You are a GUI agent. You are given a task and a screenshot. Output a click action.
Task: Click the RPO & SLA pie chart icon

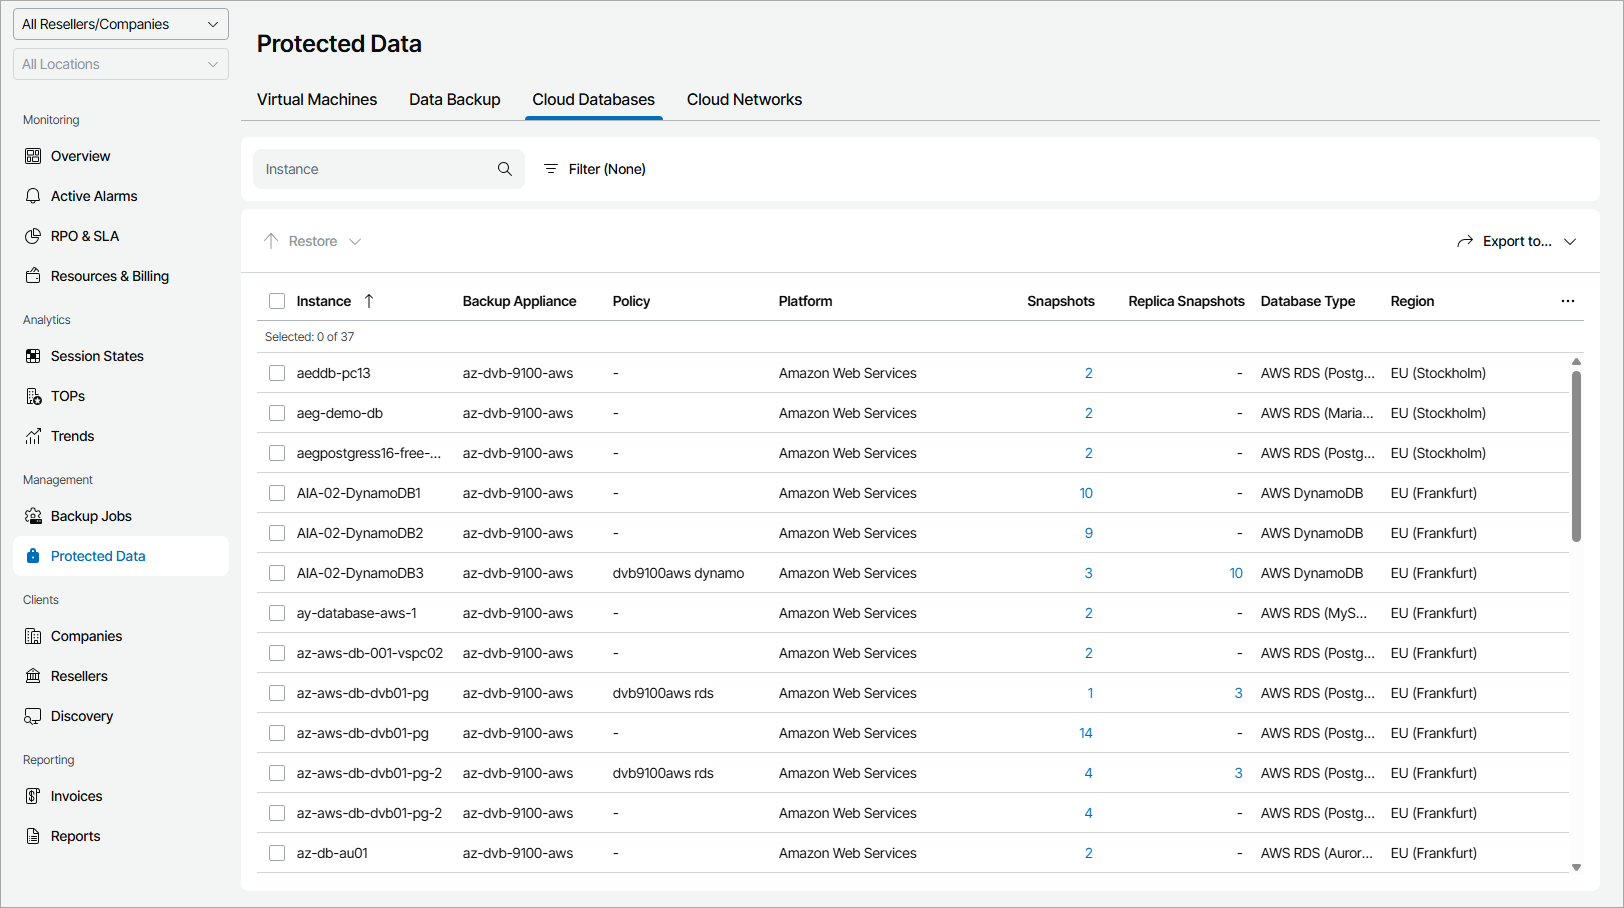point(33,236)
